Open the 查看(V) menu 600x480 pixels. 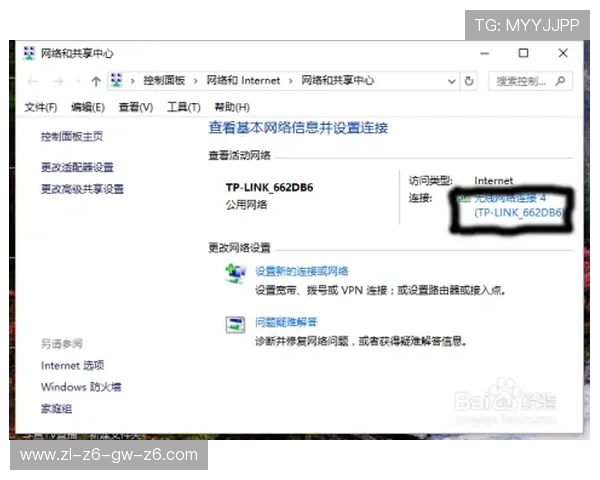tap(136, 107)
